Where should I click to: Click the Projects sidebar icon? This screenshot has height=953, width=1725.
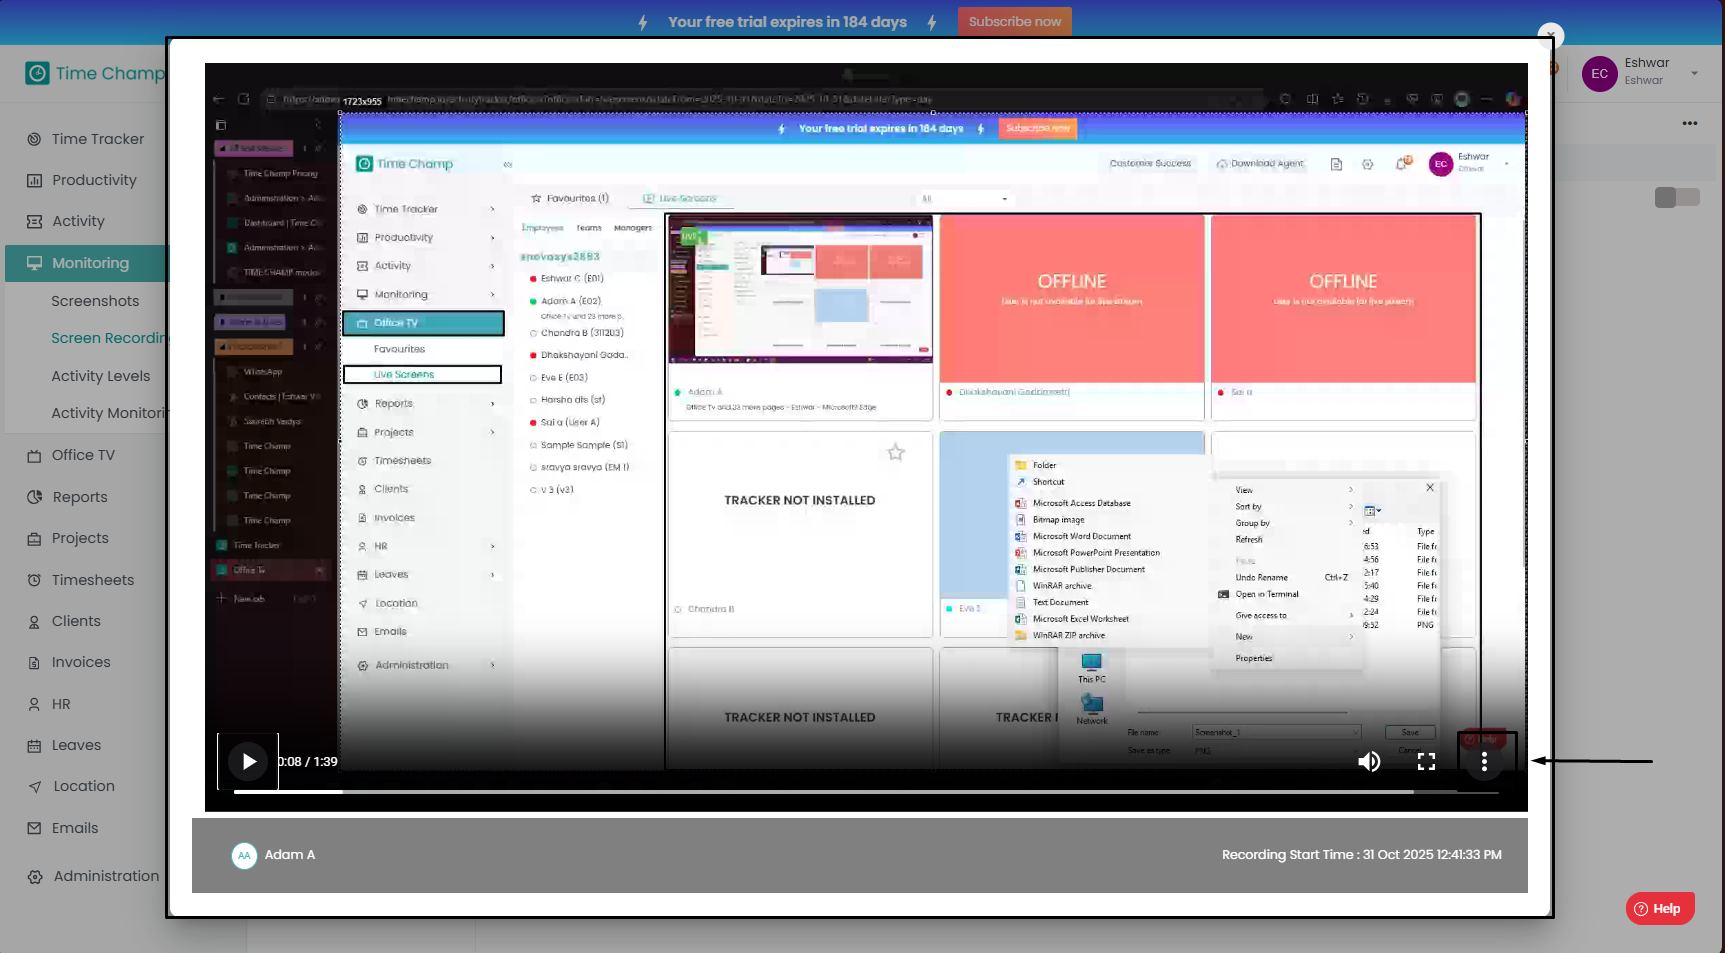[34, 538]
